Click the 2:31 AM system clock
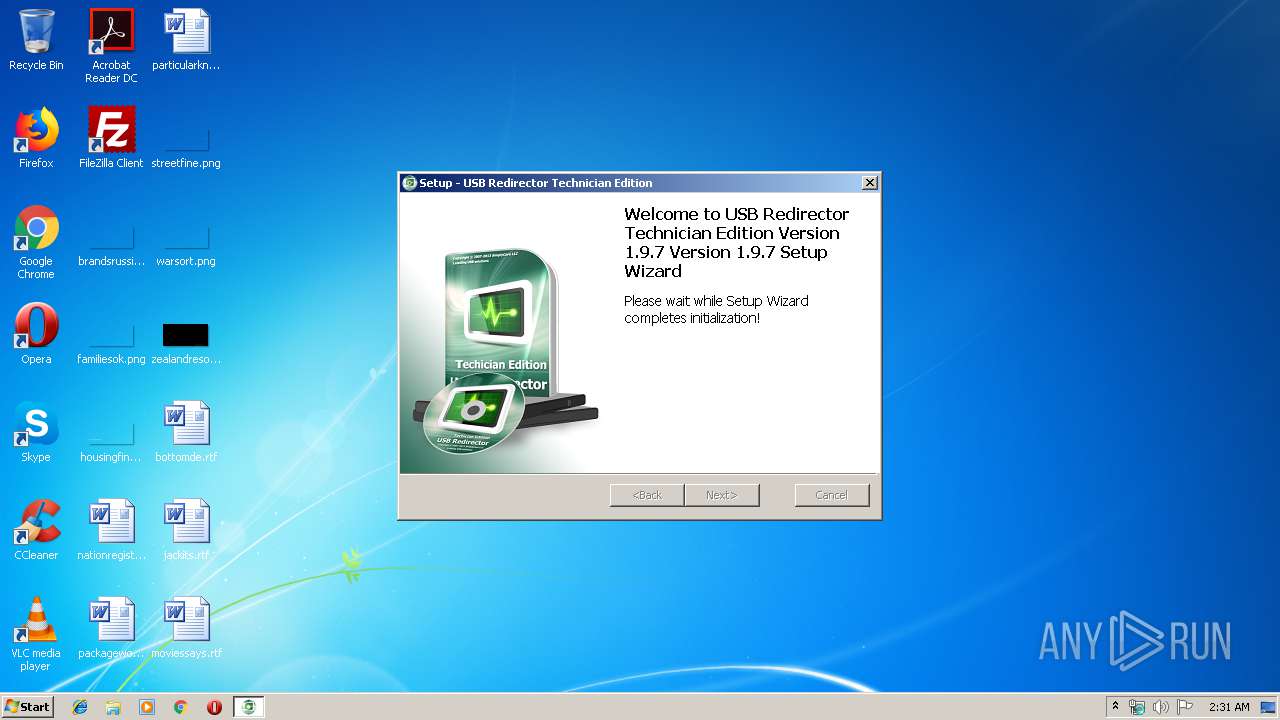The height and width of the screenshot is (720, 1280). tap(1229, 707)
